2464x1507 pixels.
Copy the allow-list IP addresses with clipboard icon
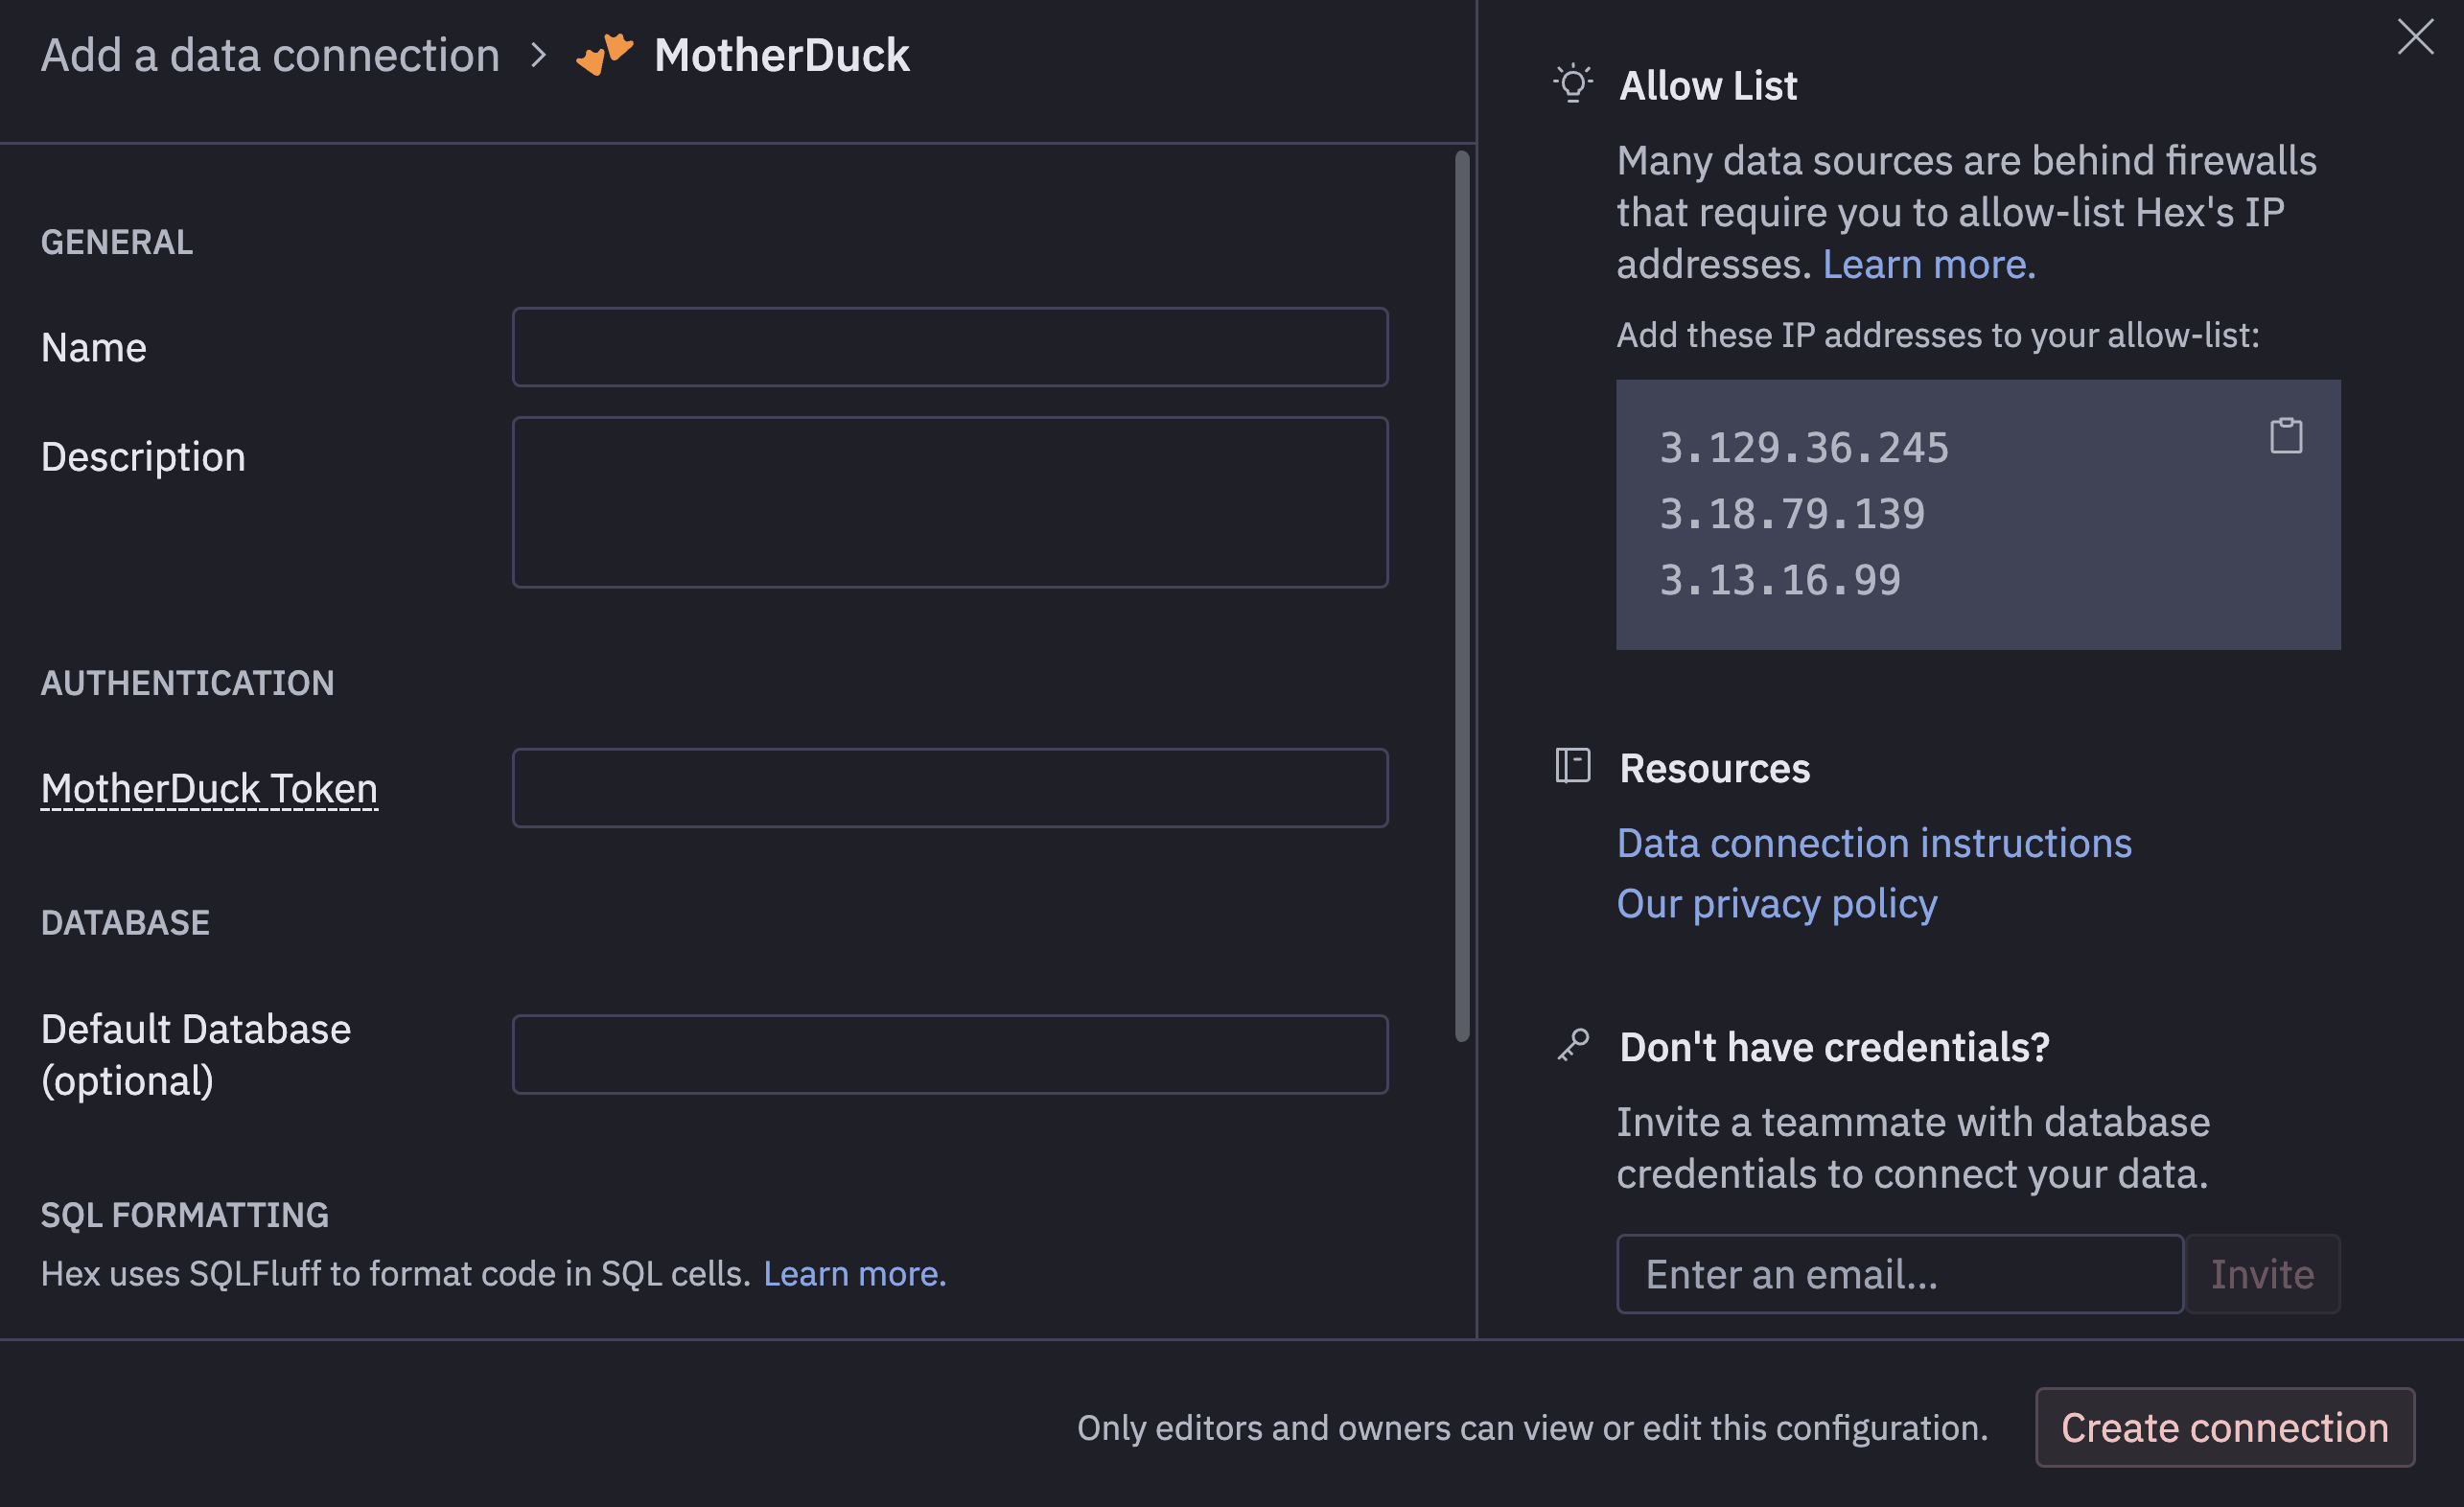tap(2285, 436)
